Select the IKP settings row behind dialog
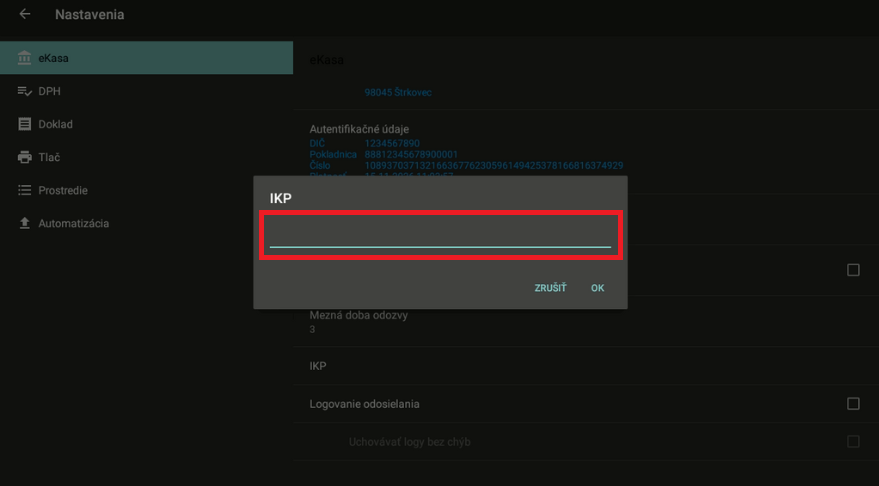 point(317,366)
